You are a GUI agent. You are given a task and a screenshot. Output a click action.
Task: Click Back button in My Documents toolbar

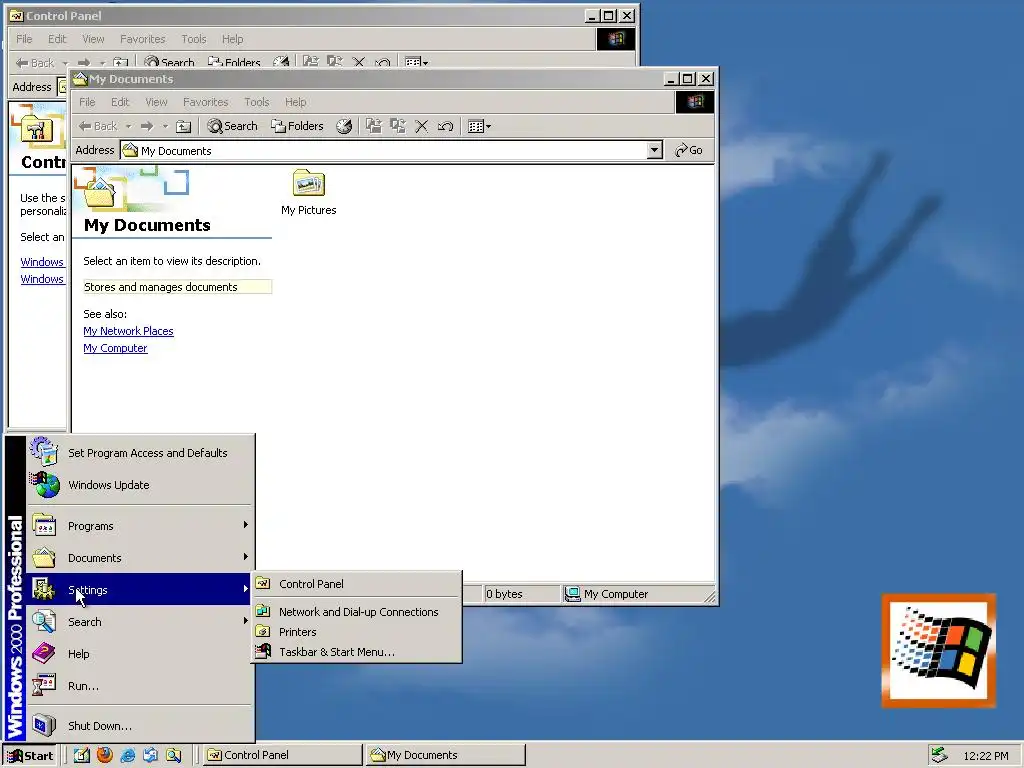click(x=98, y=126)
